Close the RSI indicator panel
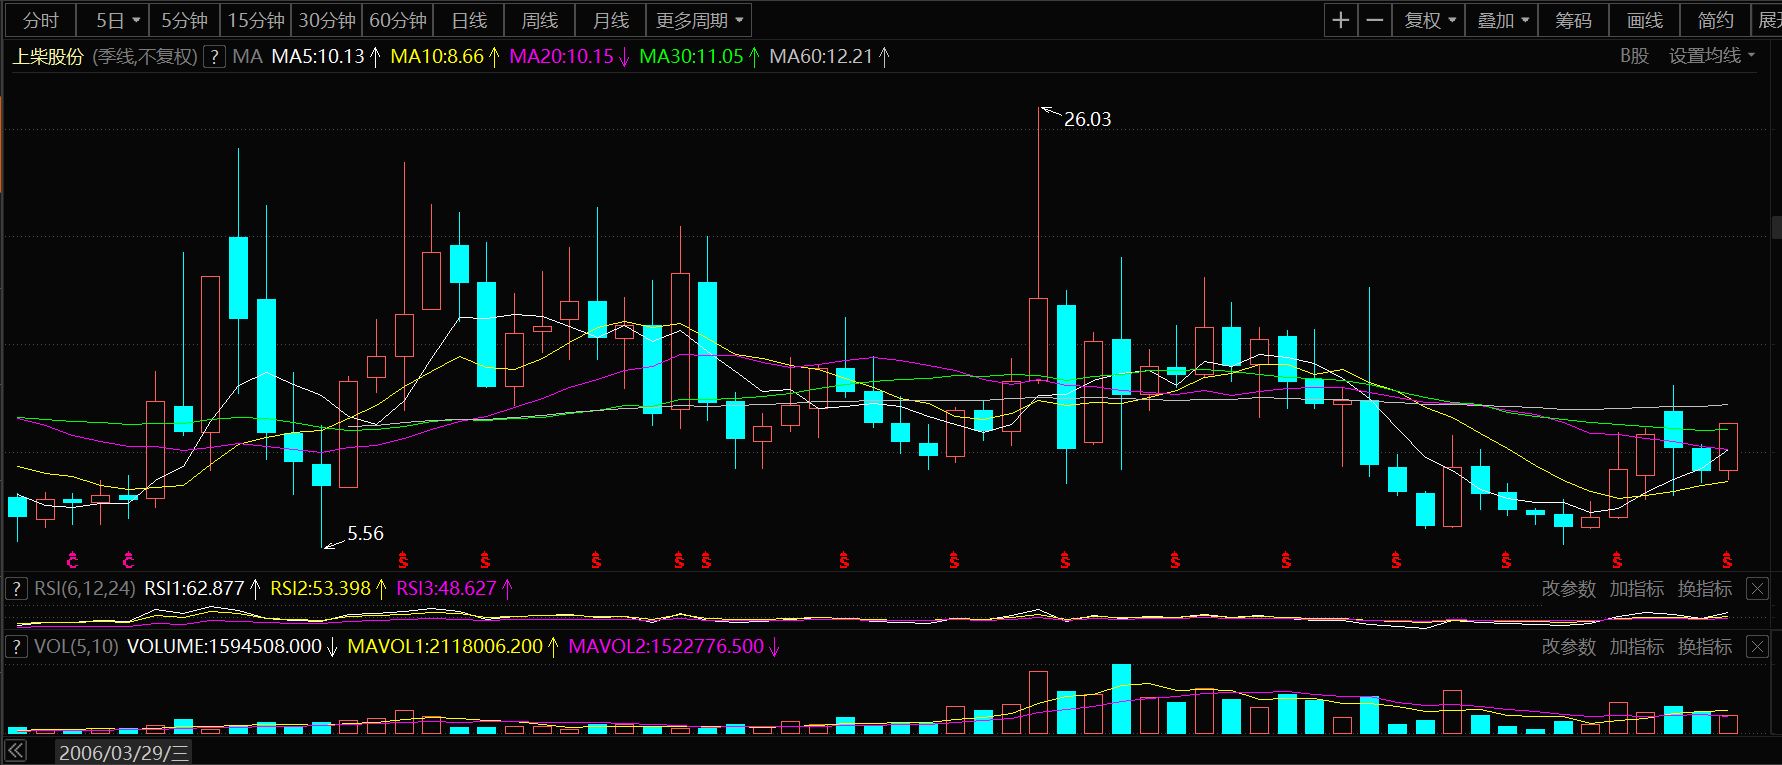Screen dimensions: 1782x765 tap(1757, 589)
